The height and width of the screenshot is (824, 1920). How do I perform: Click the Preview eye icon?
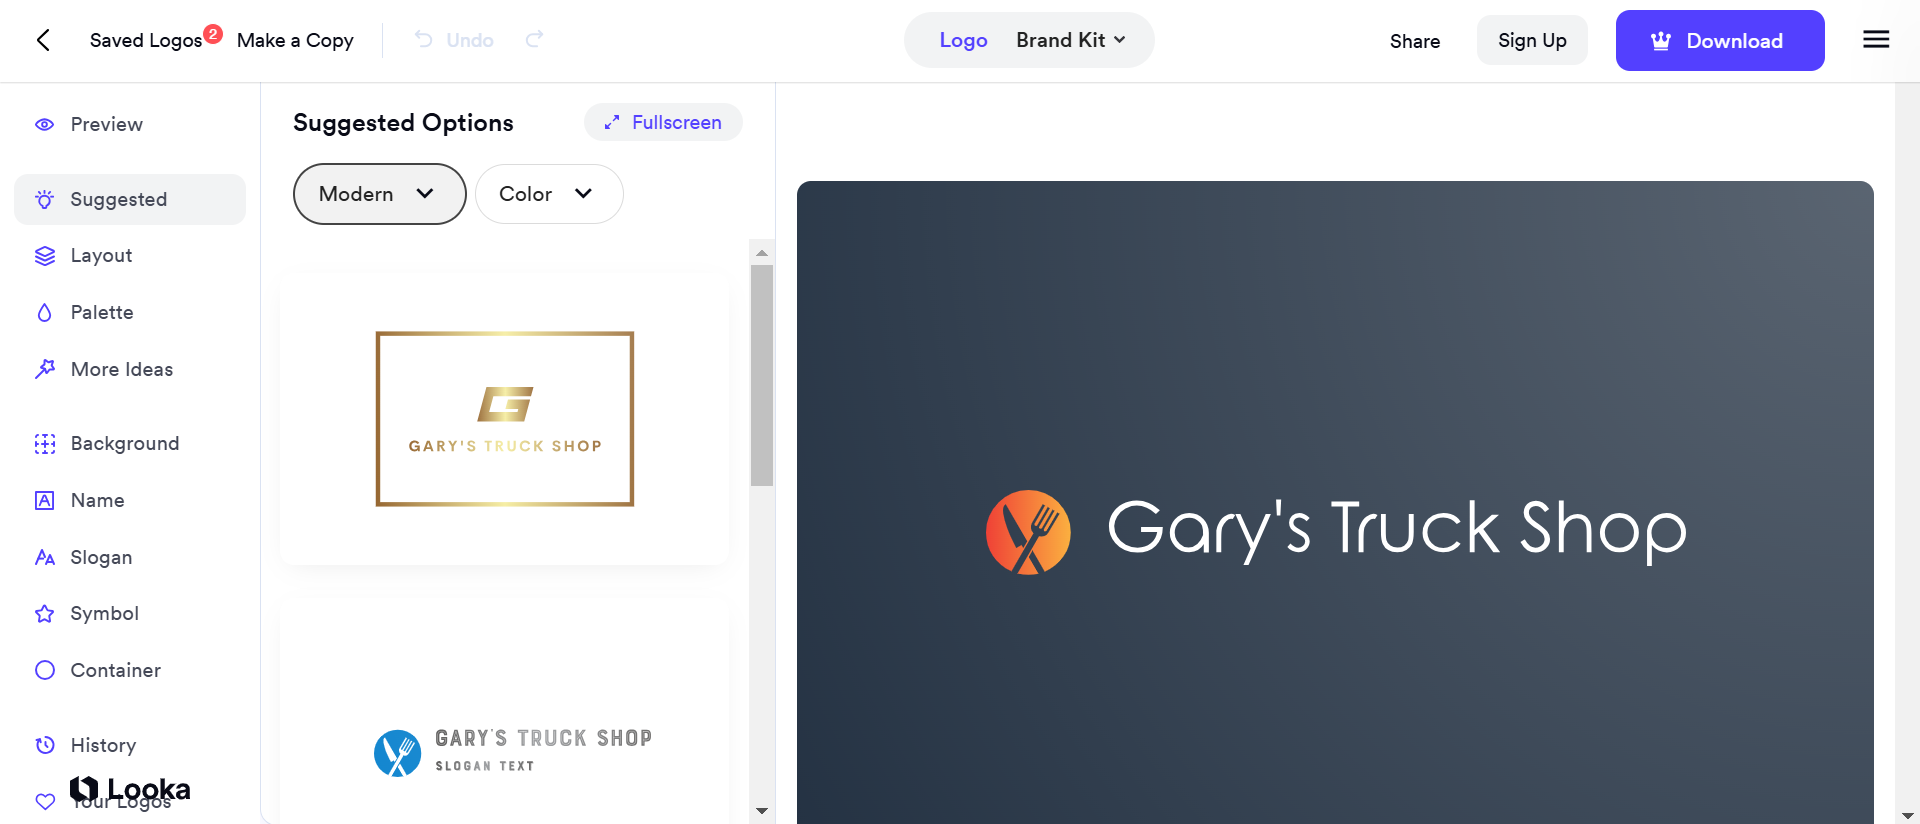pos(45,125)
